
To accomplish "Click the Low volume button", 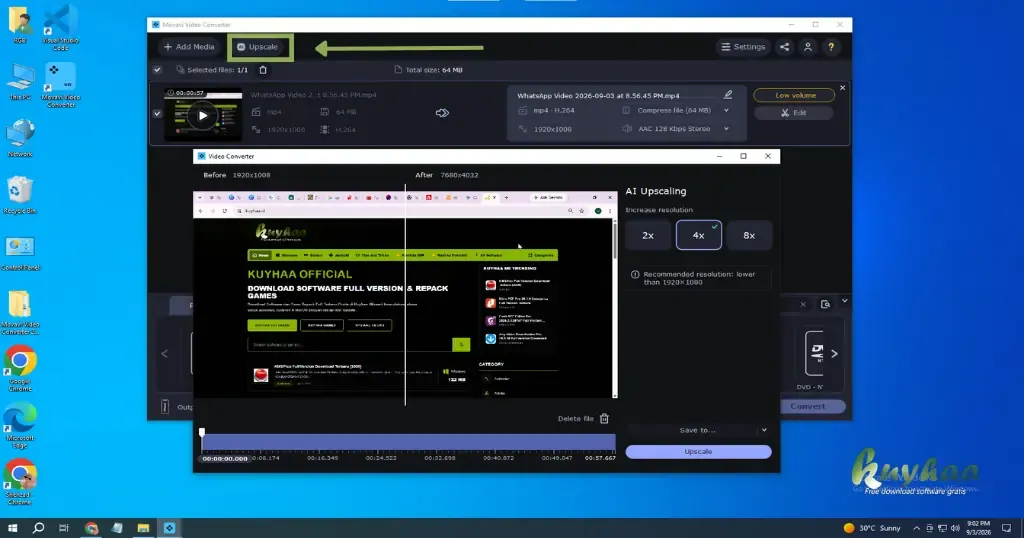I will [794, 95].
